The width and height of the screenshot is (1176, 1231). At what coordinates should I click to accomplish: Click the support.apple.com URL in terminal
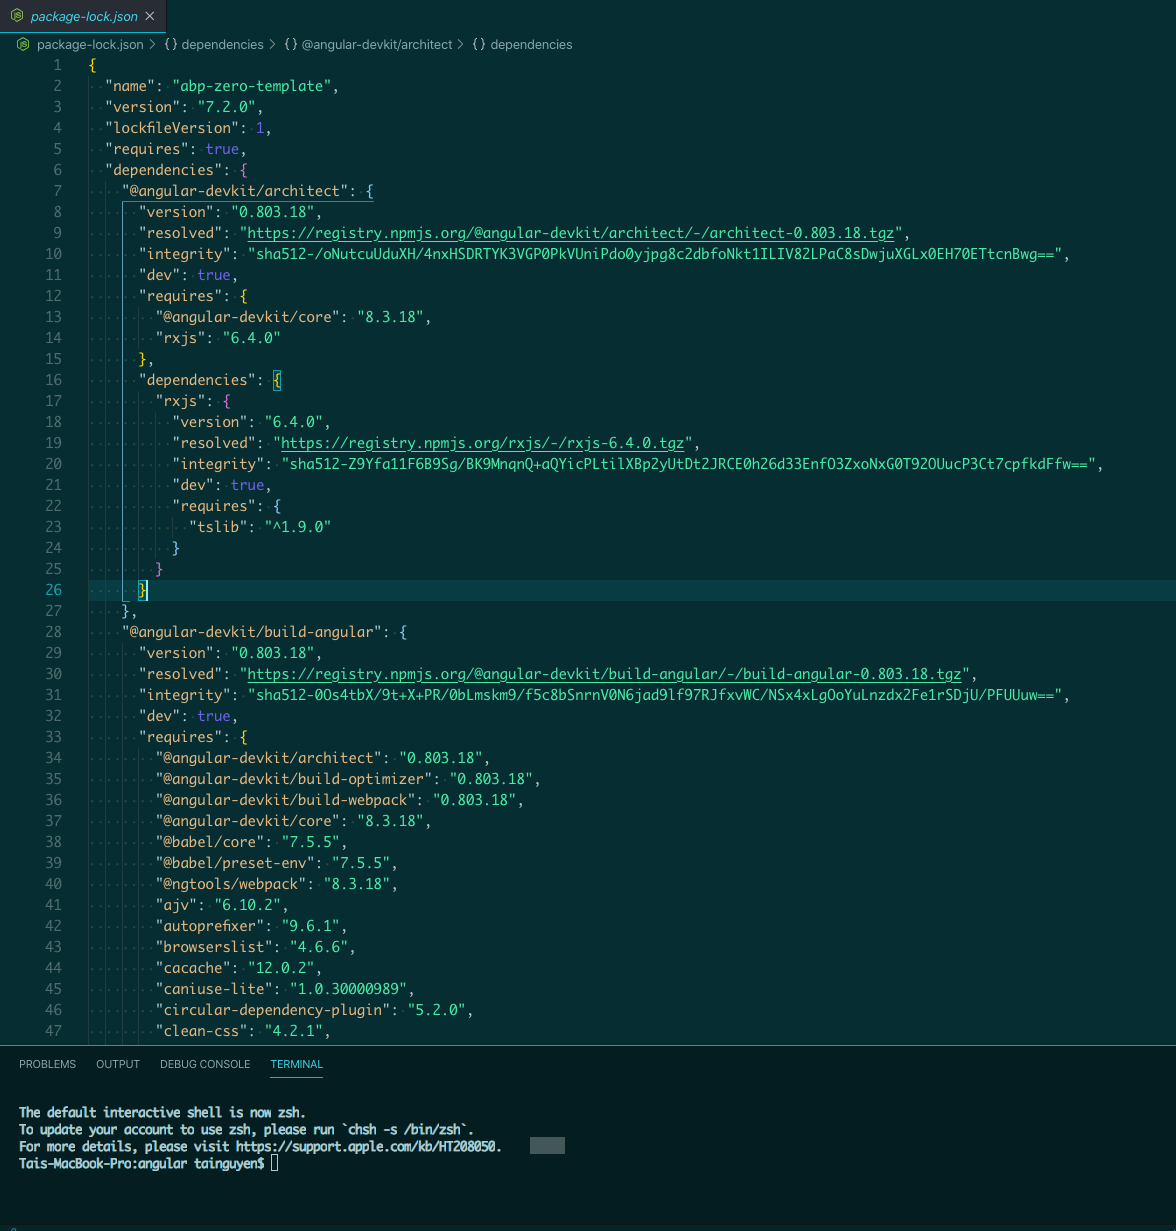pyautogui.click(x=367, y=1146)
